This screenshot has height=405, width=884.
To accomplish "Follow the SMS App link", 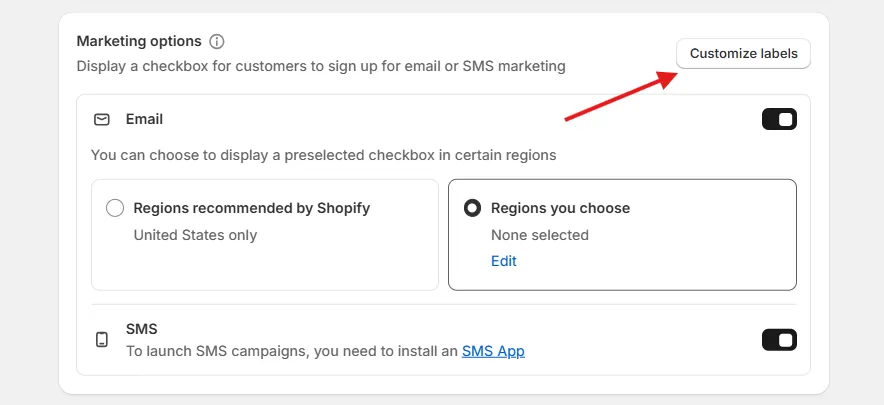I will 493,351.
